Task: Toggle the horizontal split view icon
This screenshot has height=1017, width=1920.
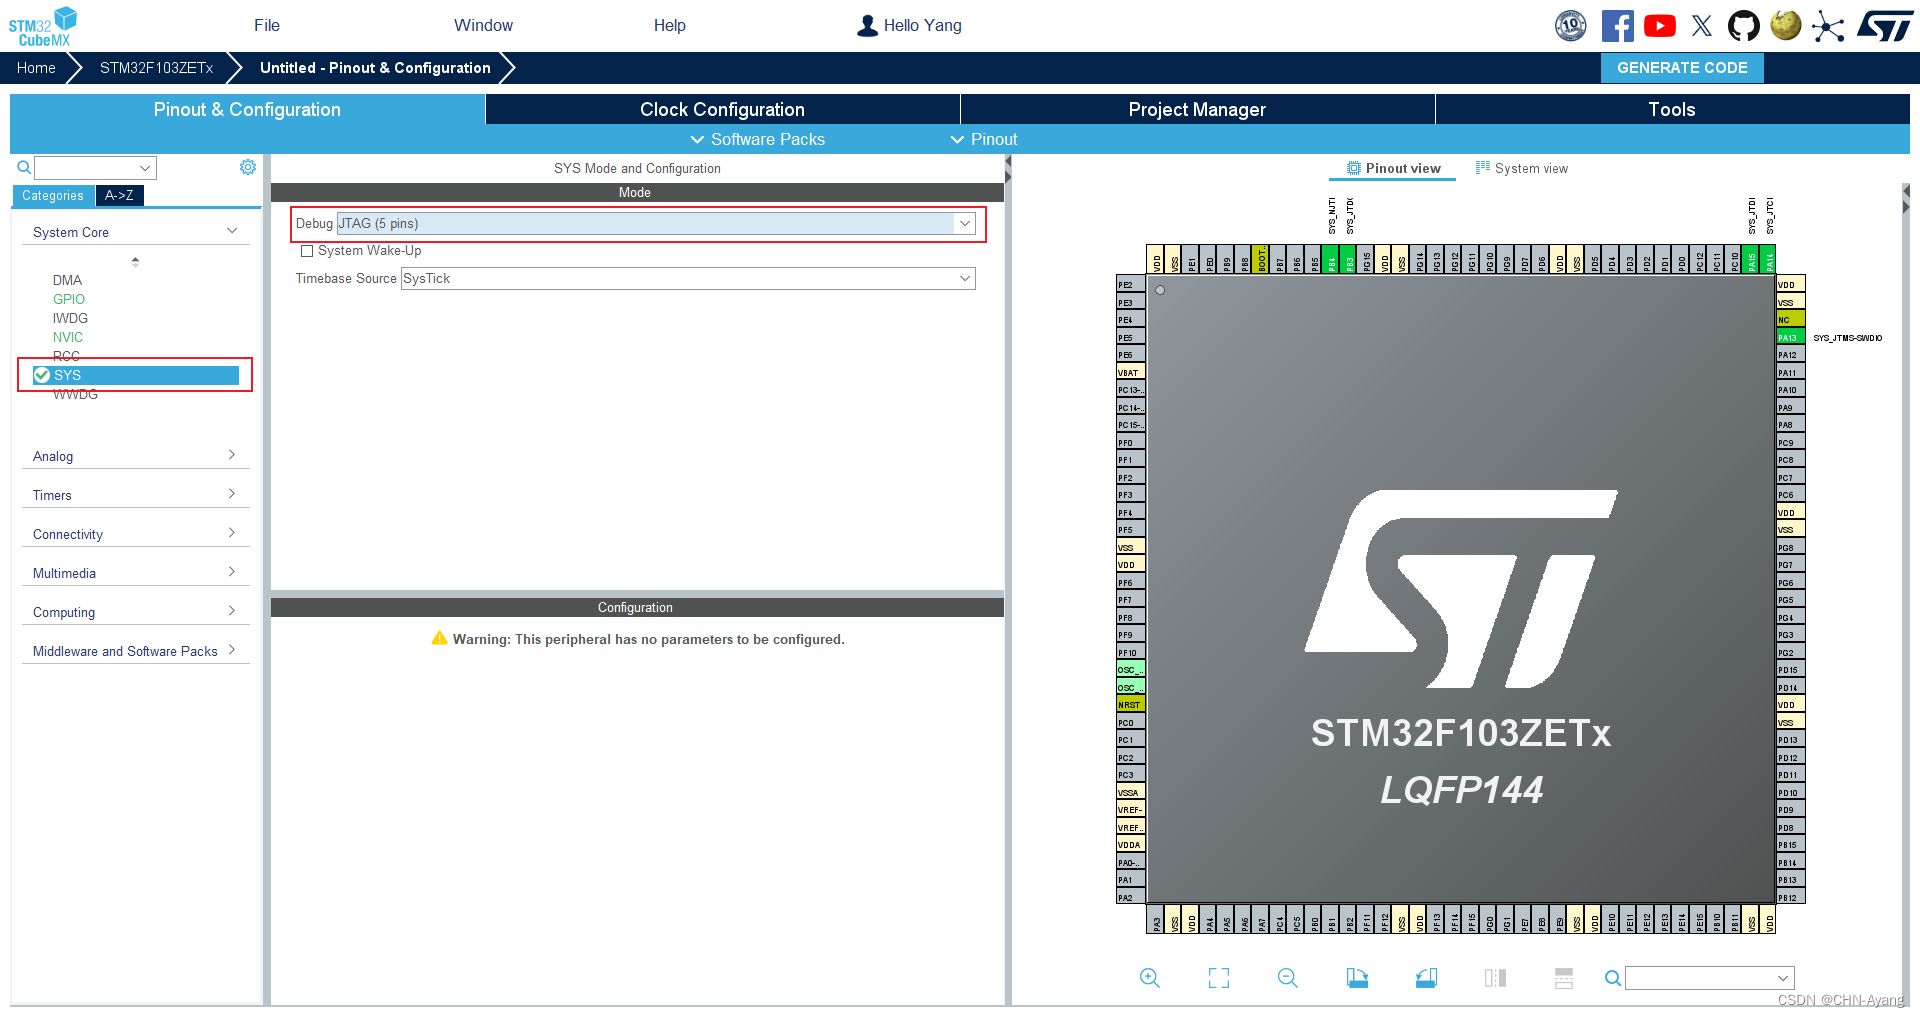Action: point(1565,978)
